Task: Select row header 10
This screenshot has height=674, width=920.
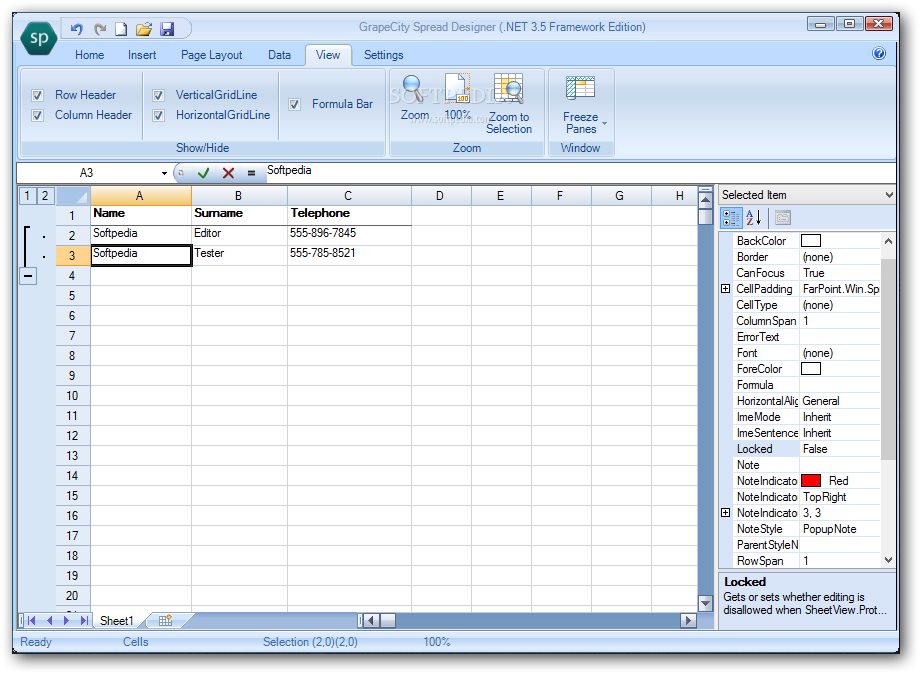Action: (x=72, y=395)
